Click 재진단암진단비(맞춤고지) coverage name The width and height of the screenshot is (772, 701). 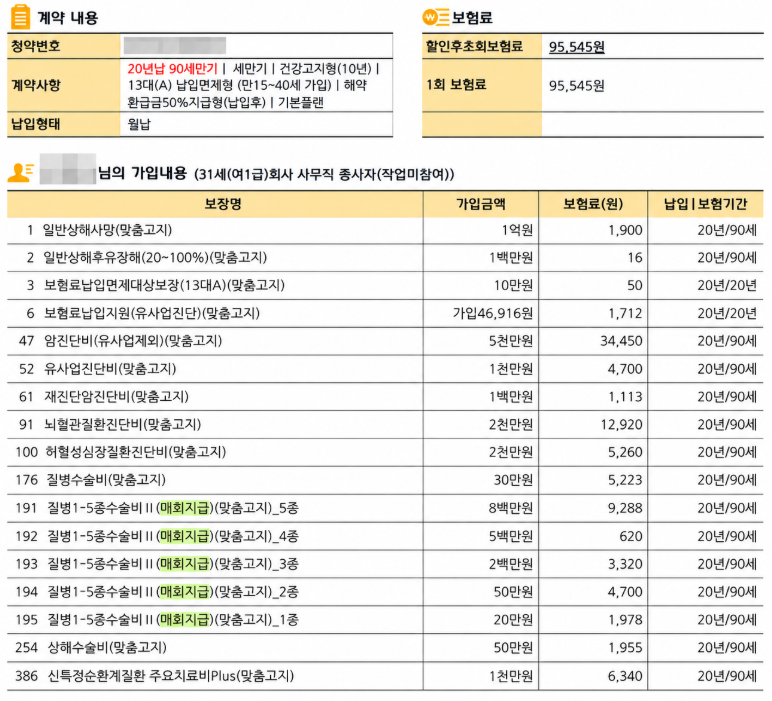click(116, 396)
